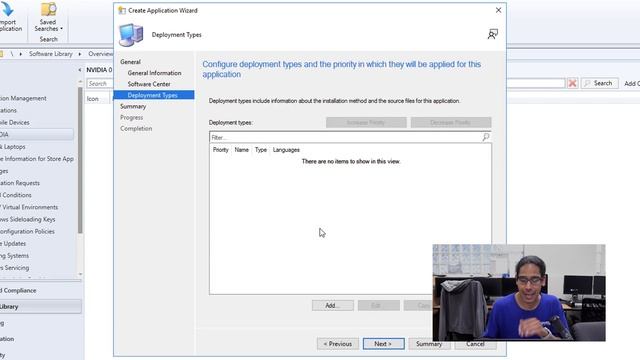Image resolution: width=640 pixels, height=360 pixels.
Task: Sort by the Name column header
Action: pyautogui.click(x=242, y=150)
